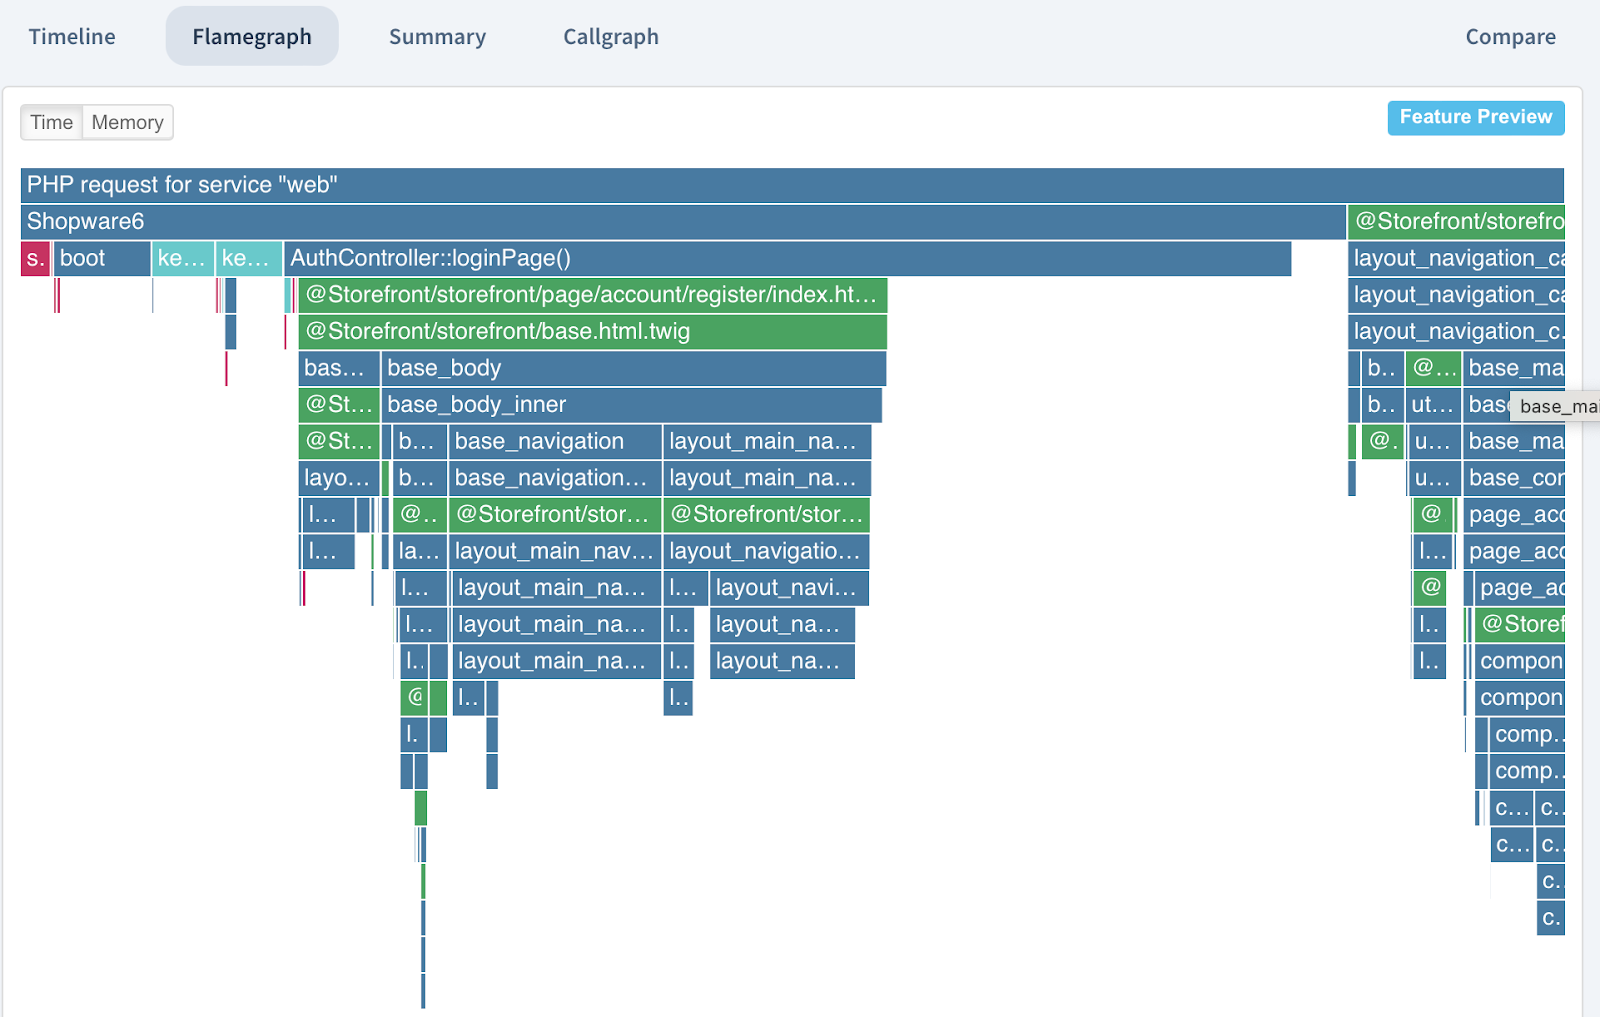Select the Flamegraph tab

(252, 37)
